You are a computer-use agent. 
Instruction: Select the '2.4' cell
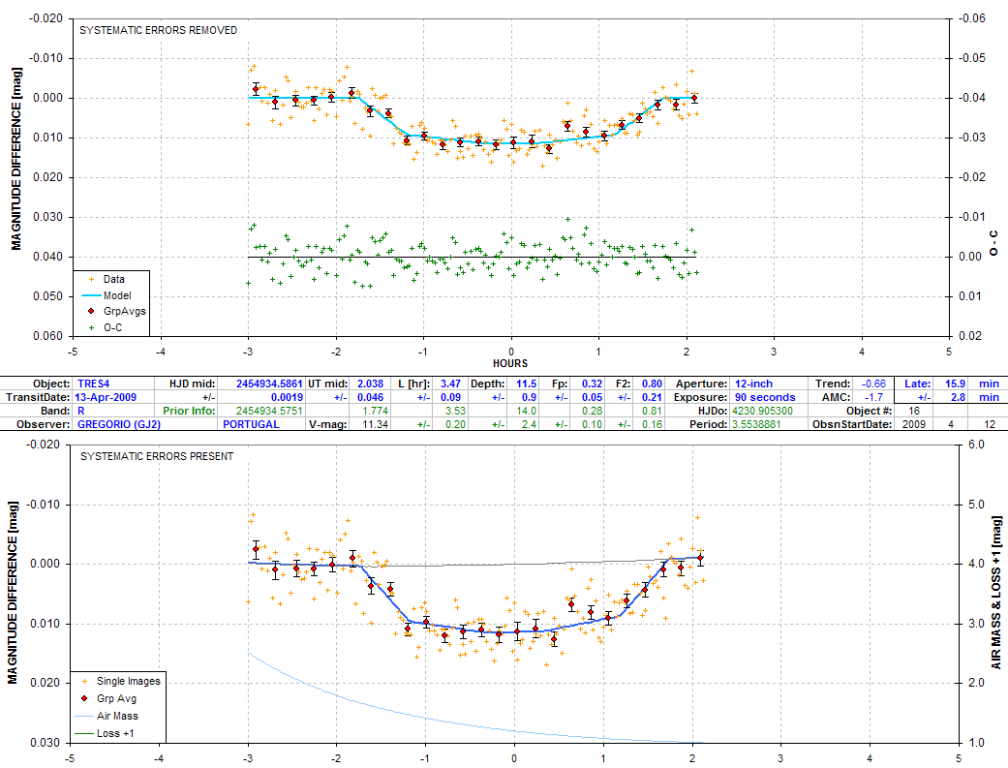[x=529, y=424]
